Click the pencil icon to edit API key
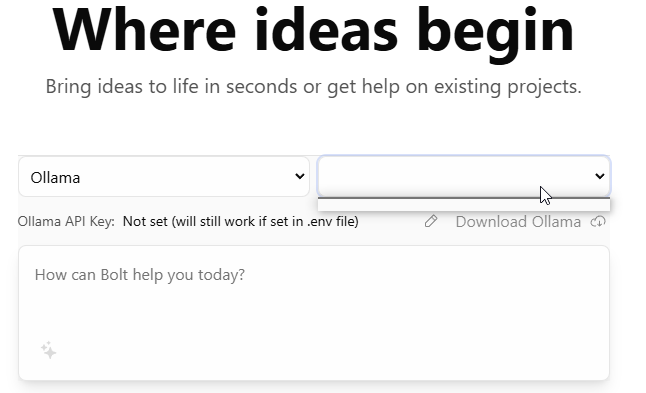This screenshot has width=646, height=393. click(431, 222)
